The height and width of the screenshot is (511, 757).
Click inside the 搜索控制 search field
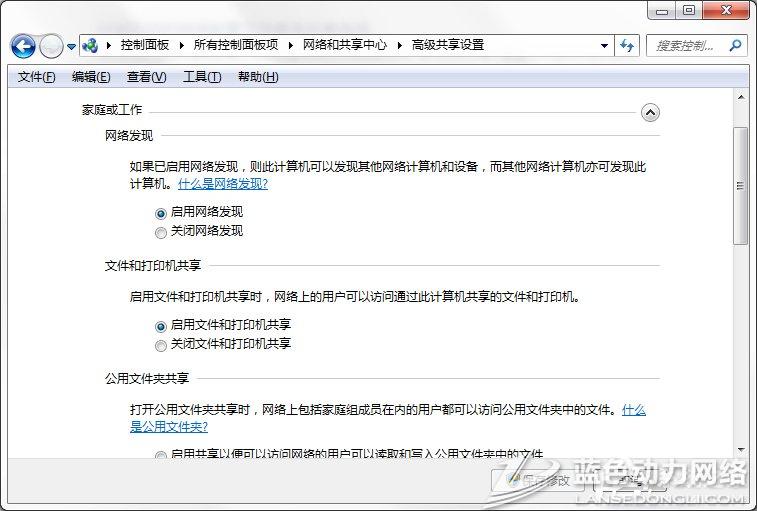coord(687,45)
